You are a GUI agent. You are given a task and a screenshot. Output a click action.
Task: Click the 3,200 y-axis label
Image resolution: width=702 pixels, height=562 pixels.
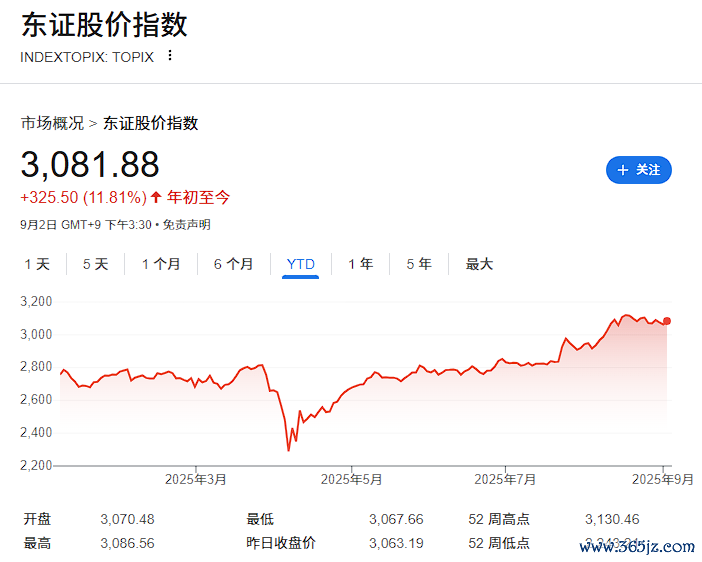pos(36,301)
